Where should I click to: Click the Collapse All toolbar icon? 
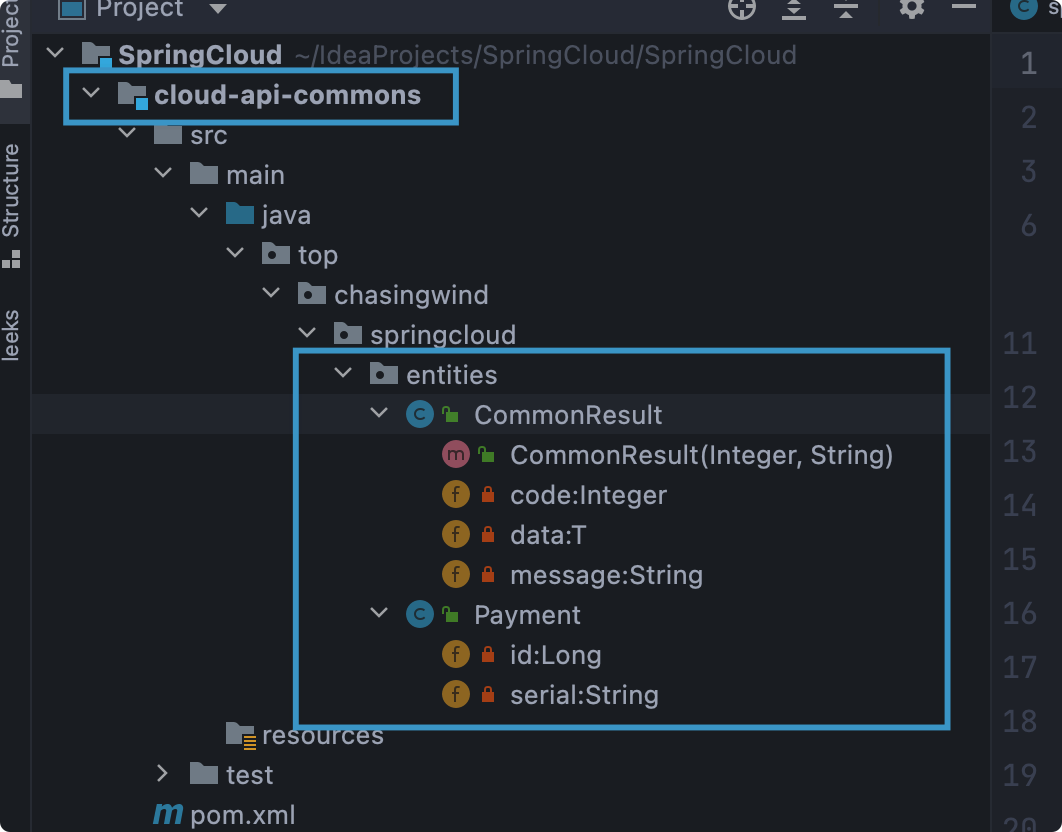tap(846, 9)
